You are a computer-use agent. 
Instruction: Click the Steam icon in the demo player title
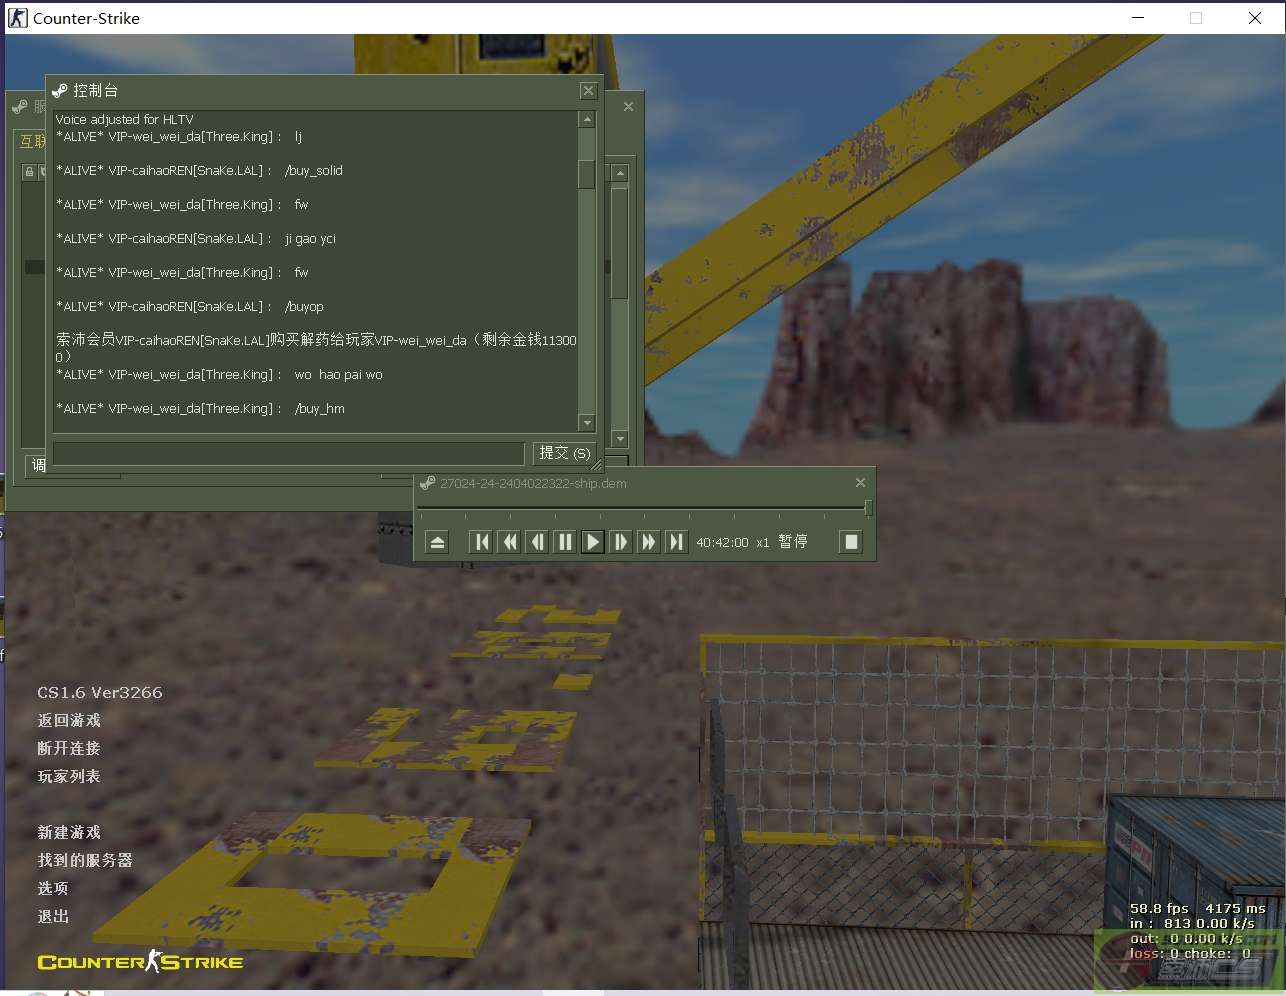pos(428,483)
